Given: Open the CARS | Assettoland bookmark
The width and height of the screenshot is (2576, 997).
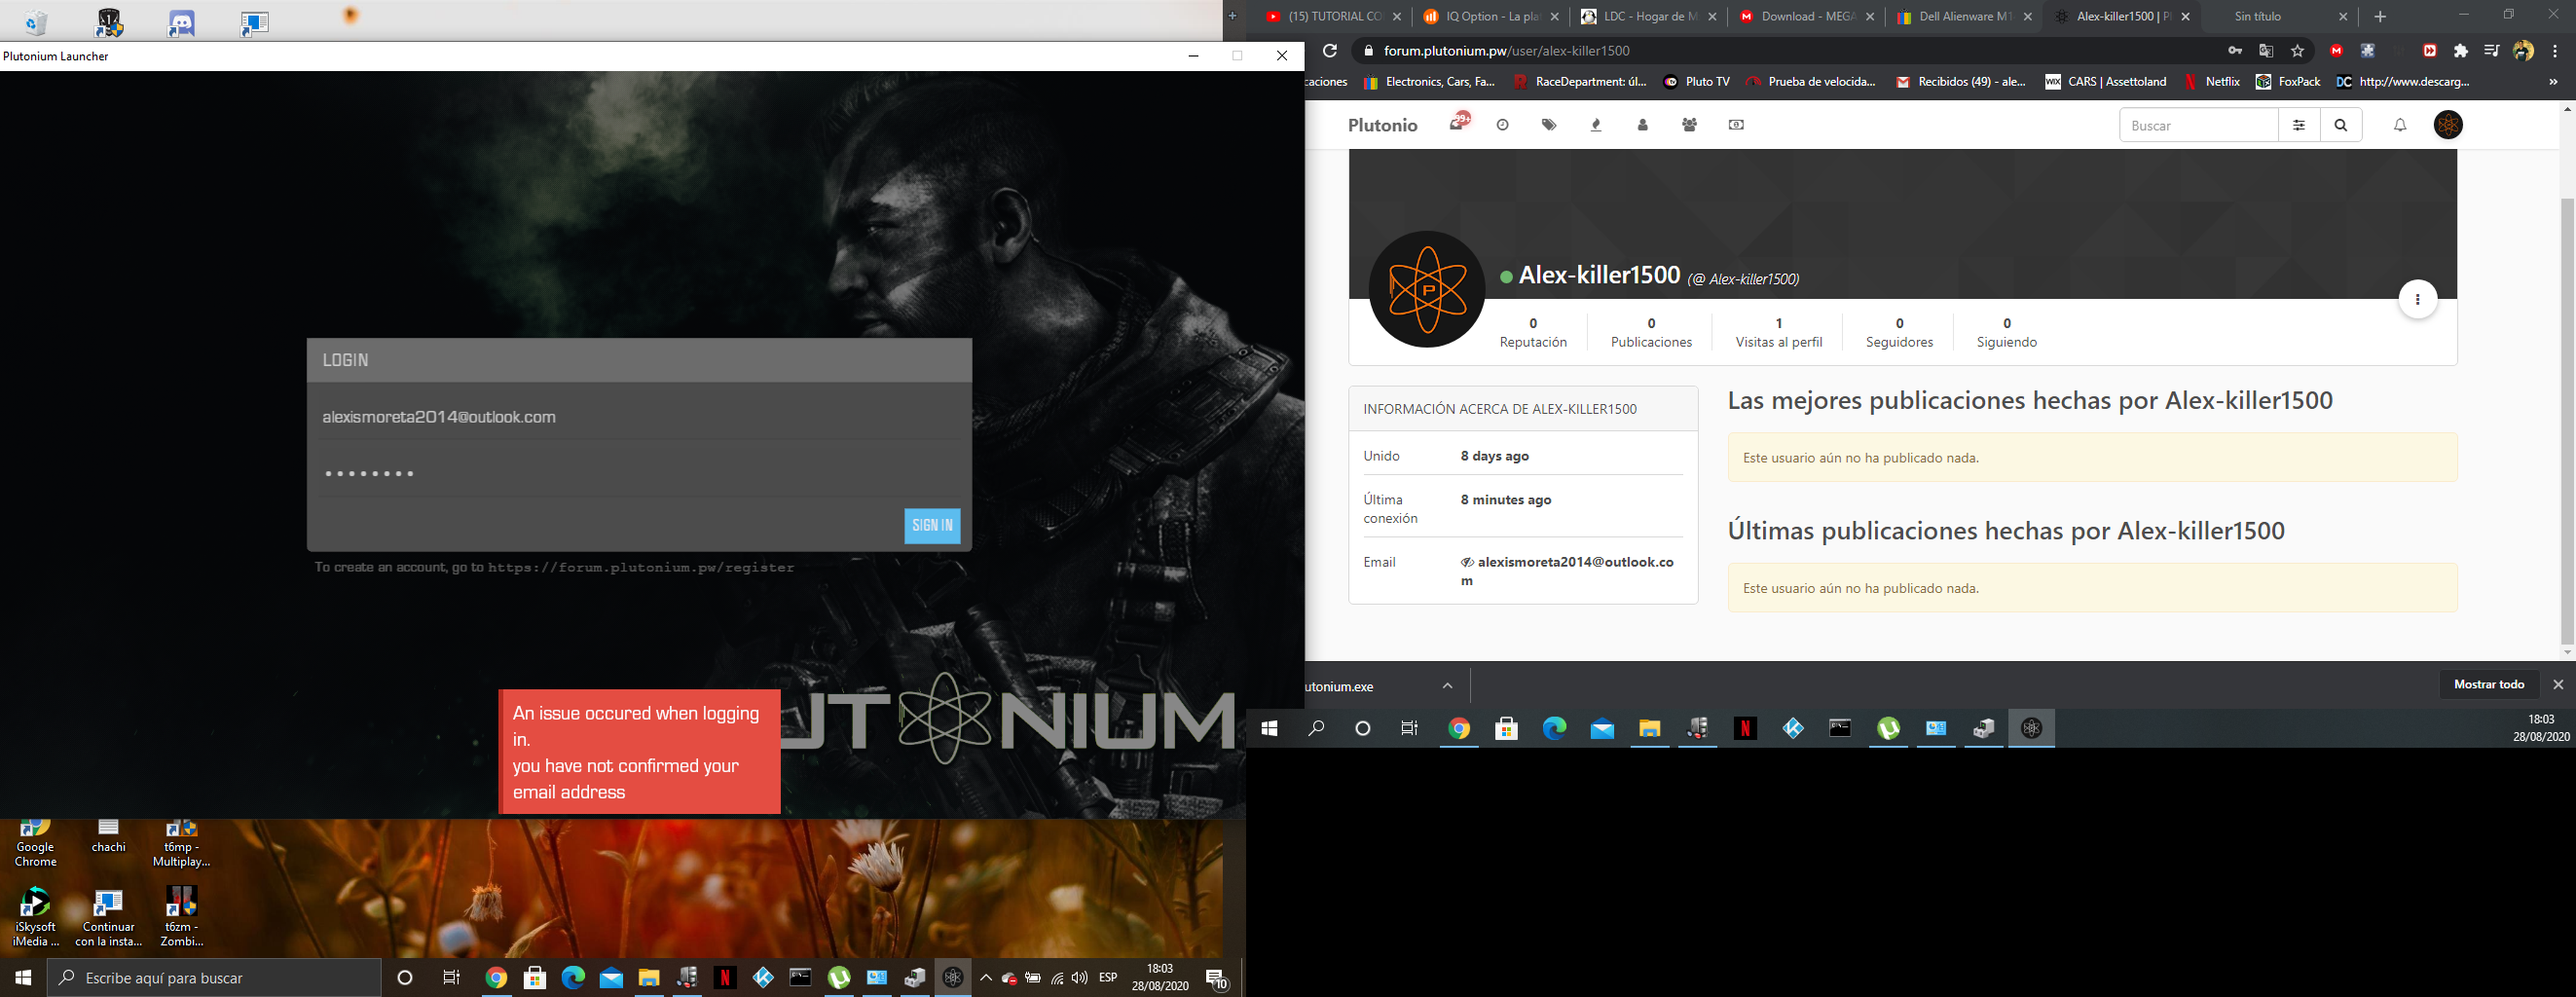Looking at the screenshot, I should click(2105, 82).
